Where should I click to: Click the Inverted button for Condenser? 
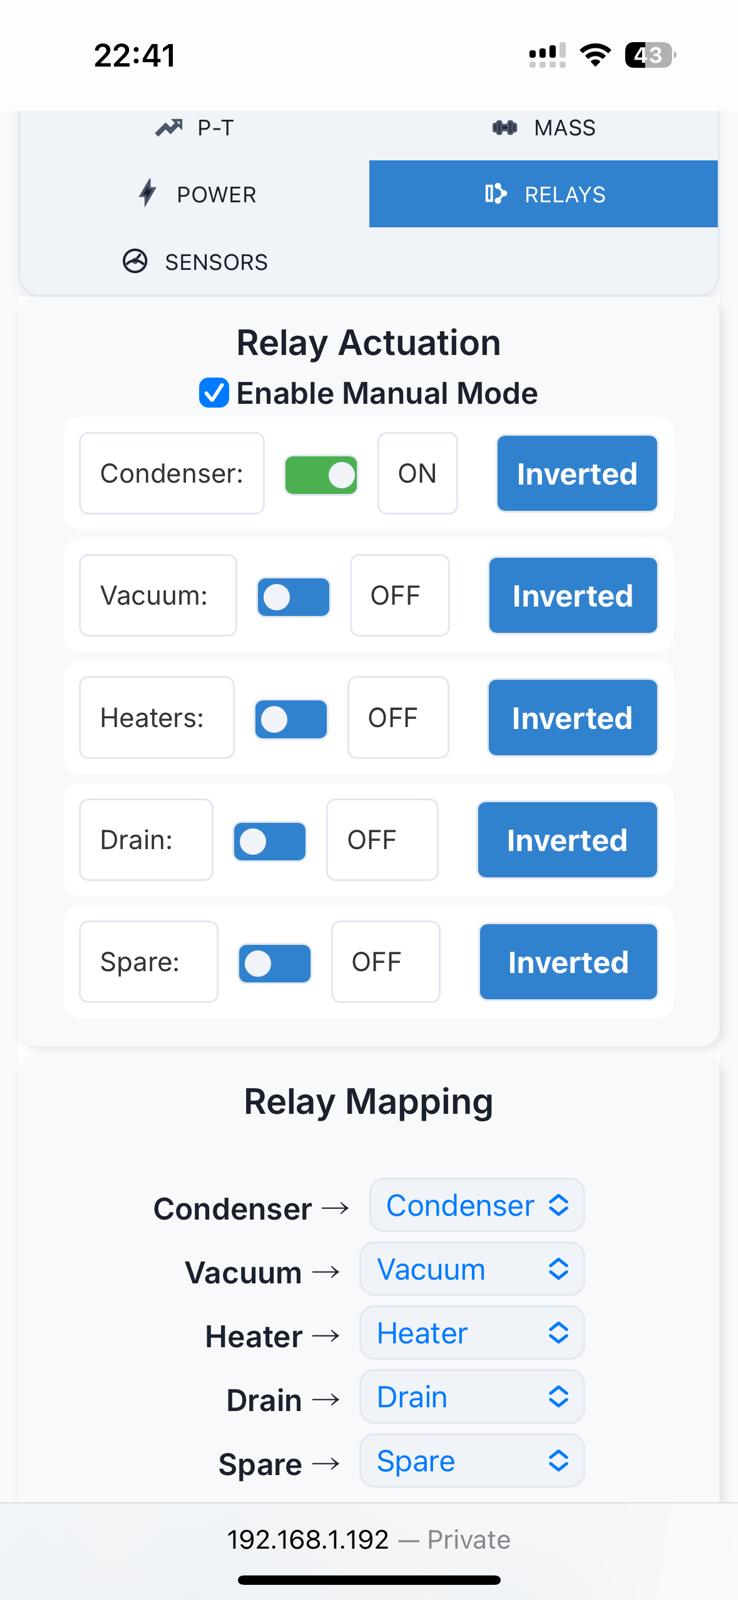(x=576, y=473)
